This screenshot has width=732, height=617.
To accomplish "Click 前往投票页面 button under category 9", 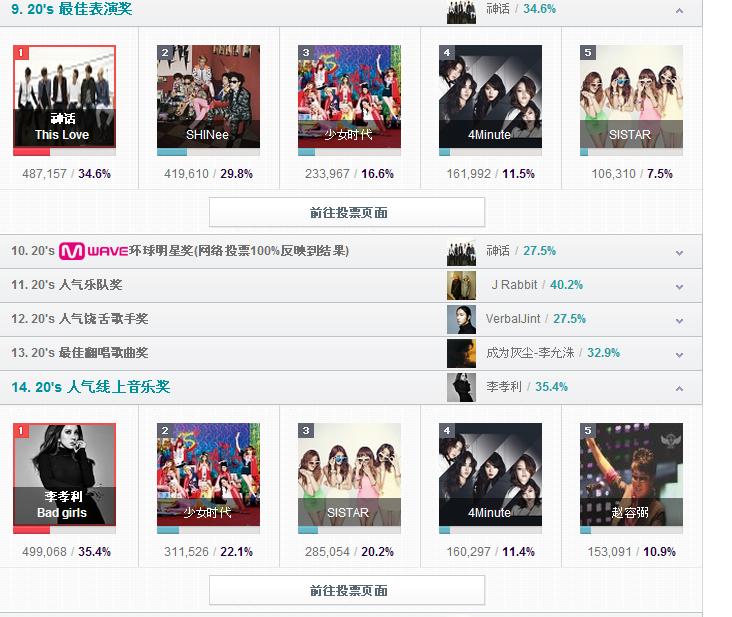I will (x=347, y=212).
